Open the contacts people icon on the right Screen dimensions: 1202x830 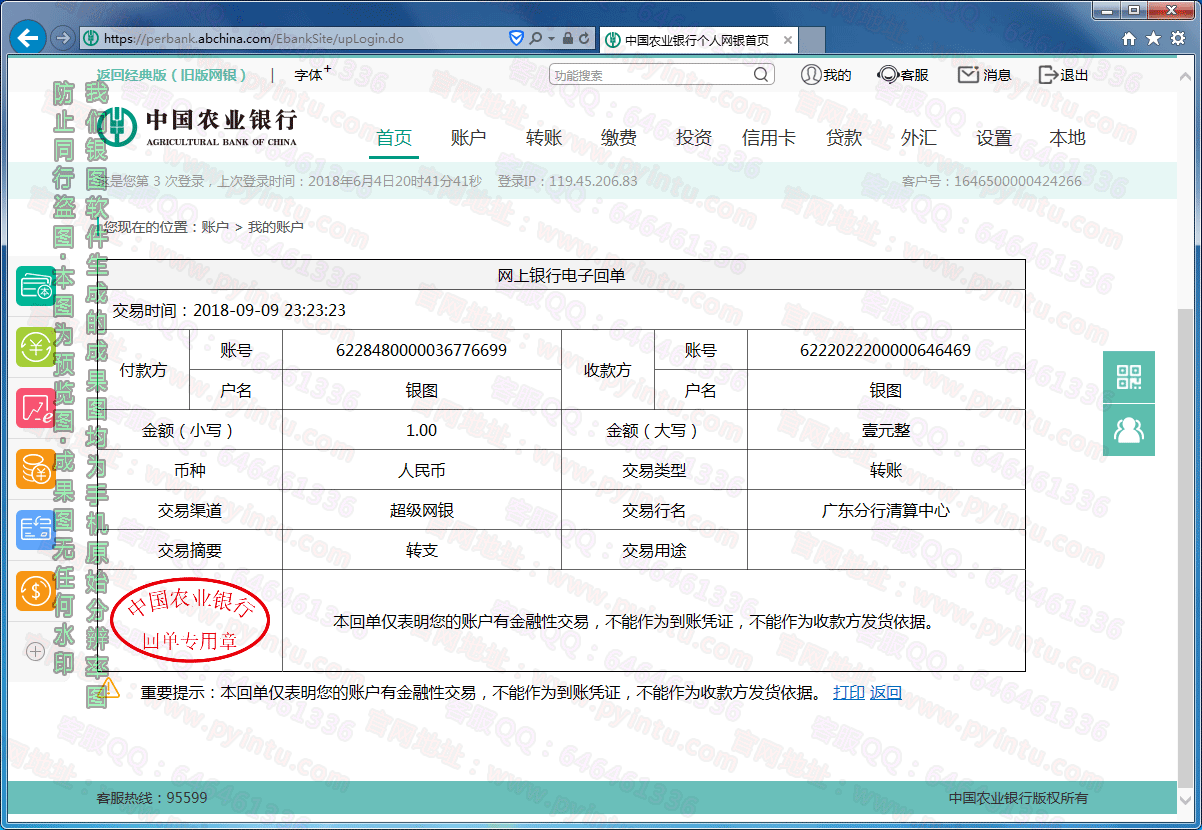1129,430
